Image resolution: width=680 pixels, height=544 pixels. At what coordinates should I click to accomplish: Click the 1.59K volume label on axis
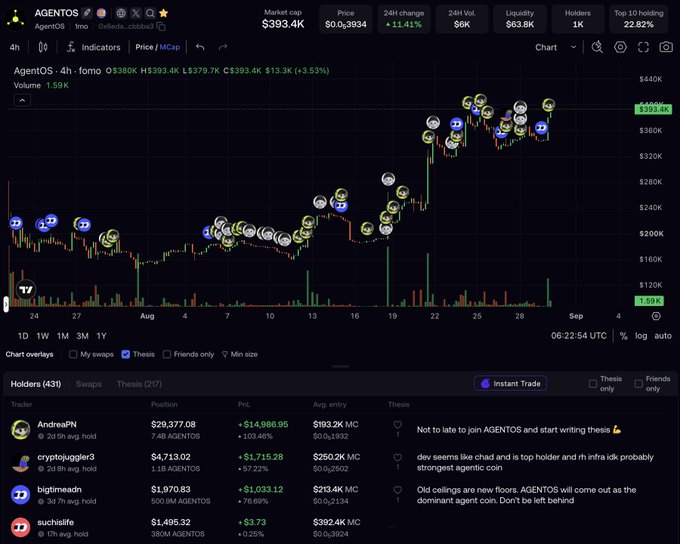tap(649, 301)
